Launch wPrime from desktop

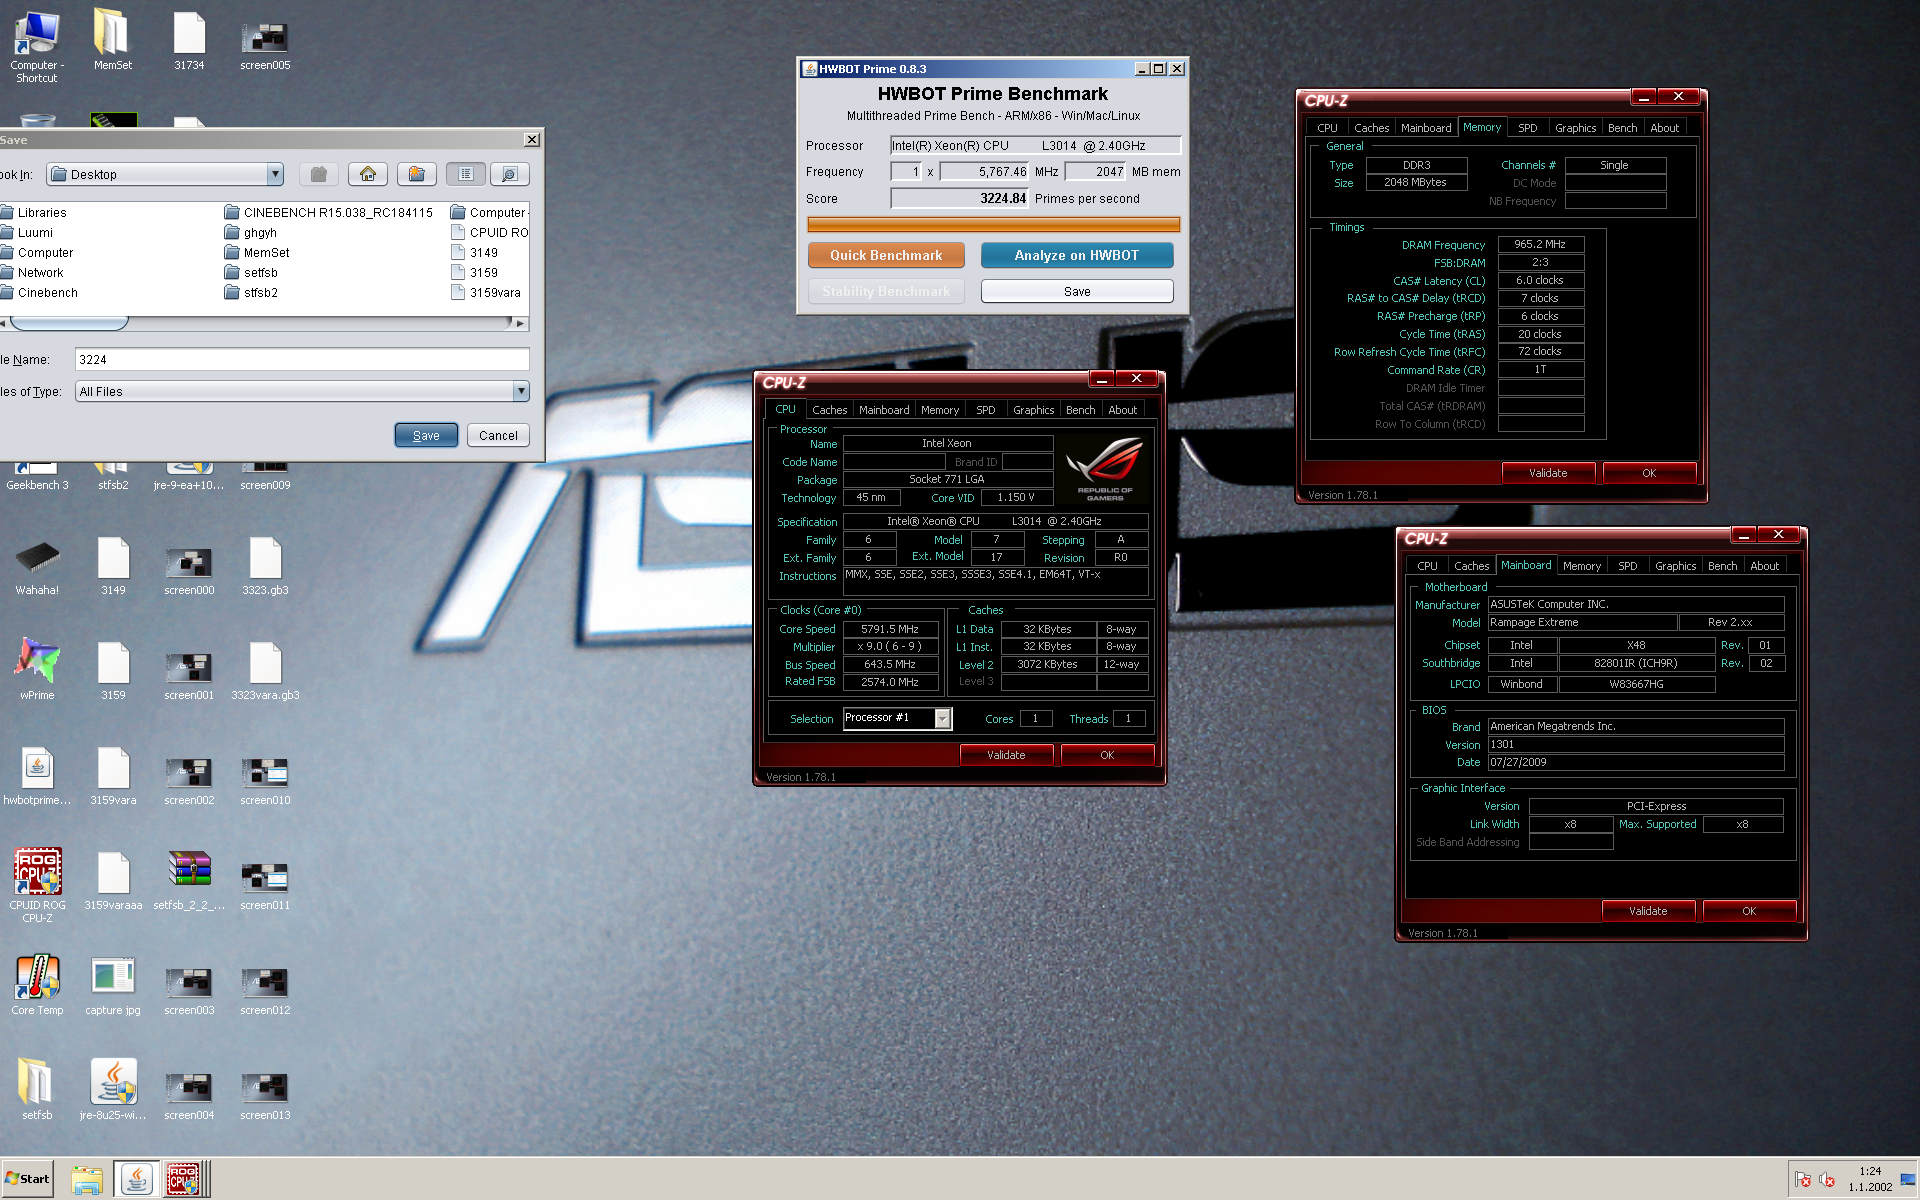37,668
